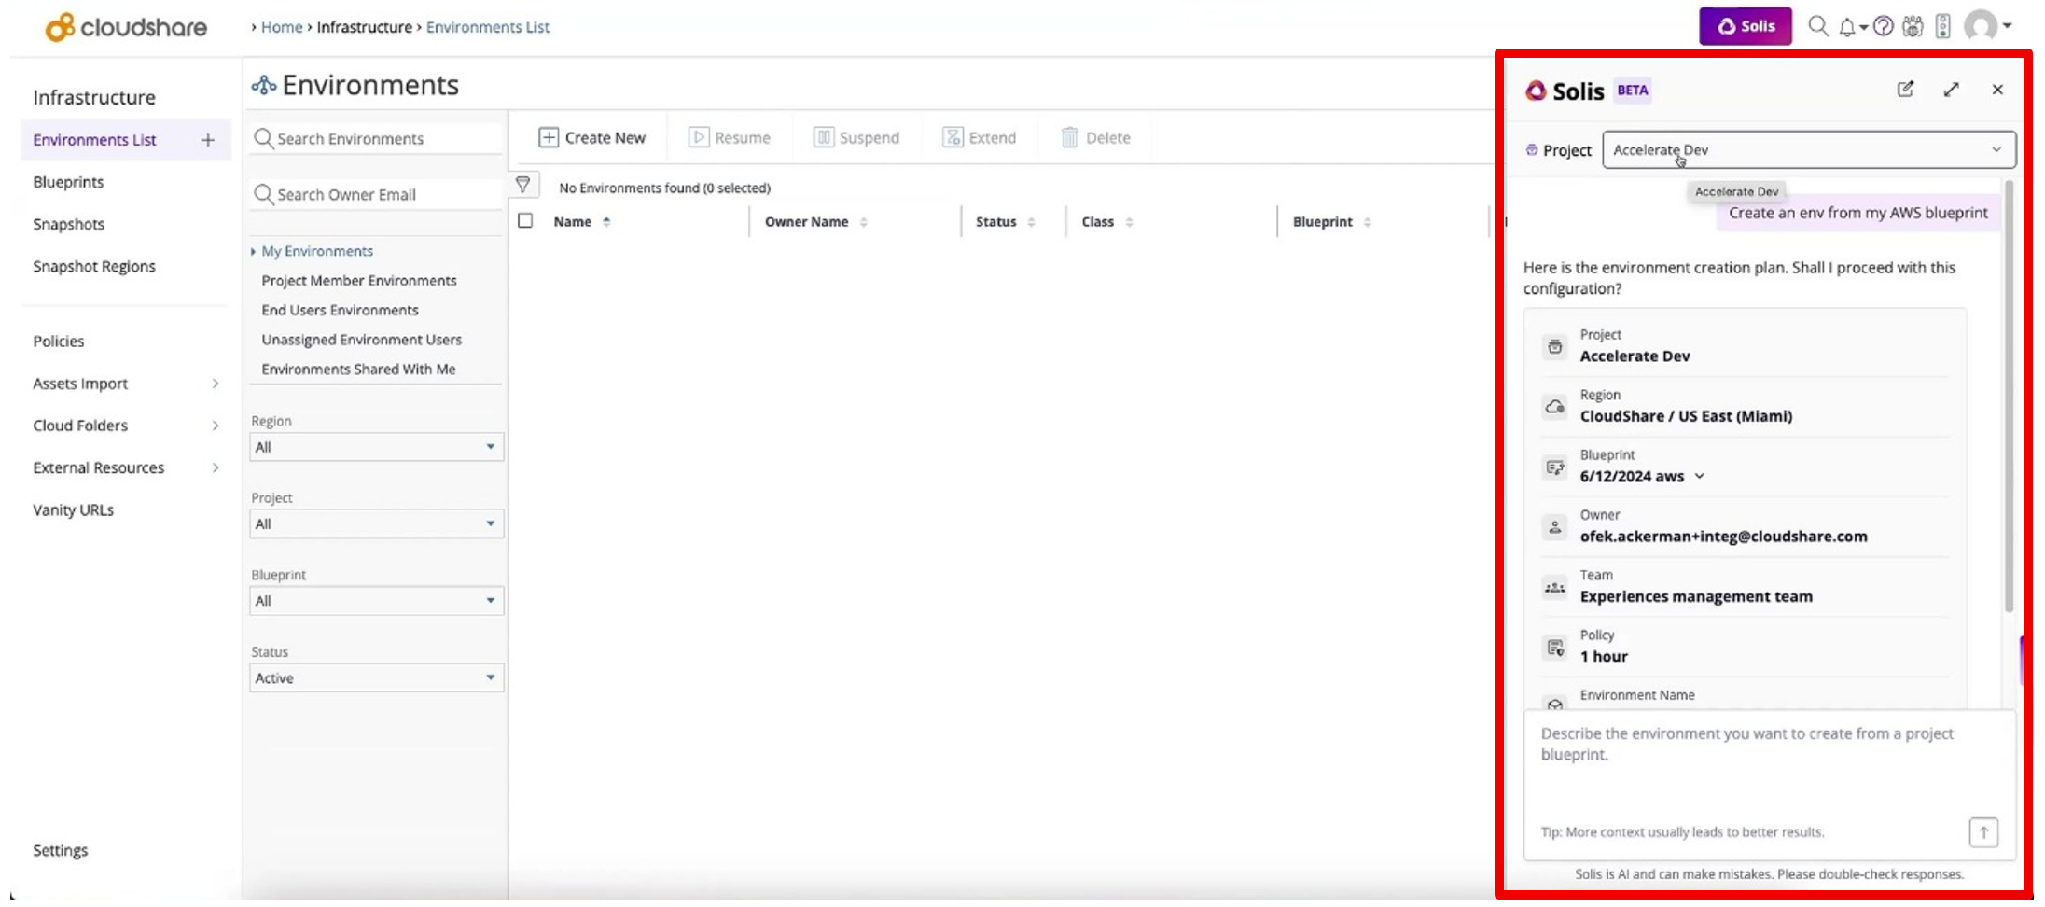The height and width of the screenshot is (907, 2045).
Task: Click the Search Environments field
Action: [x=376, y=138]
